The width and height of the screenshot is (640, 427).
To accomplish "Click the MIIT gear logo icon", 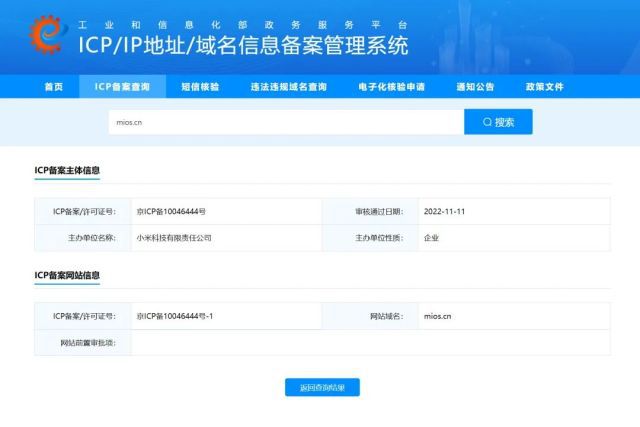I will [47, 35].
